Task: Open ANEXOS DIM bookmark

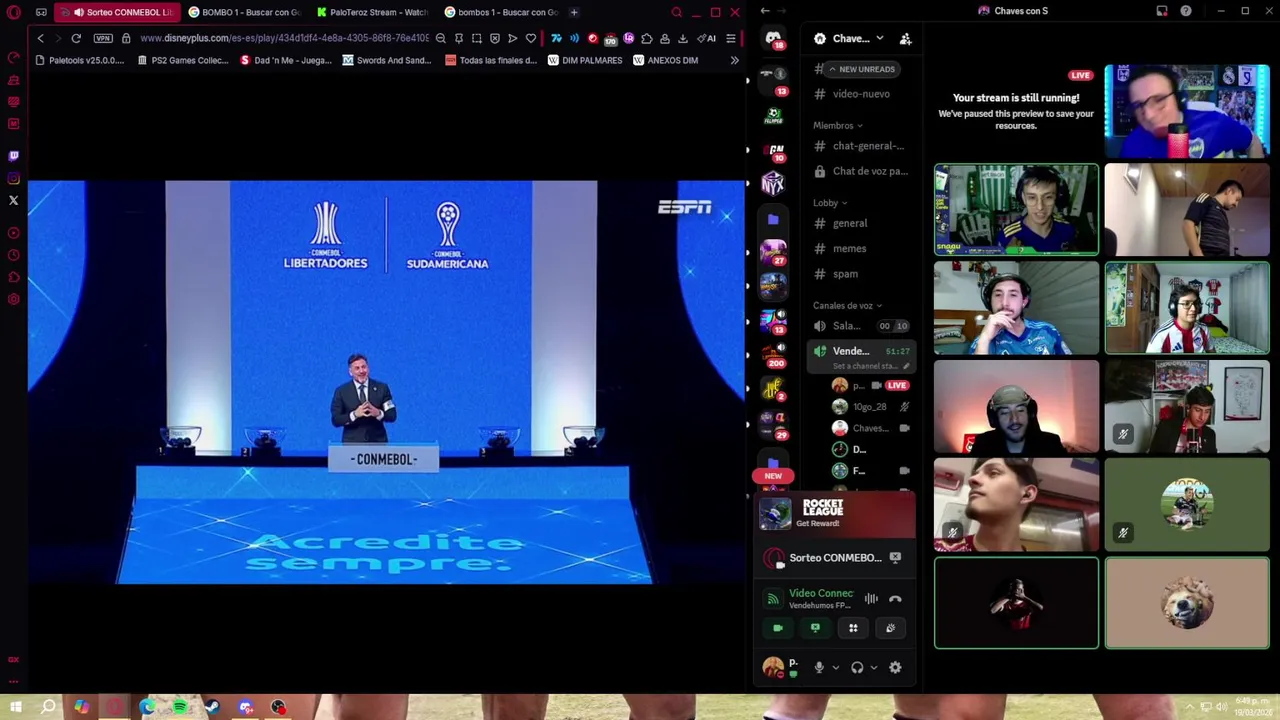Action: (665, 60)
